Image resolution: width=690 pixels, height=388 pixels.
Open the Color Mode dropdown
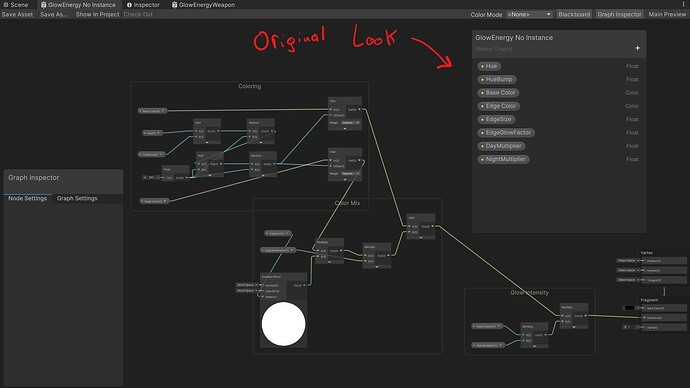tap(529, 15)
